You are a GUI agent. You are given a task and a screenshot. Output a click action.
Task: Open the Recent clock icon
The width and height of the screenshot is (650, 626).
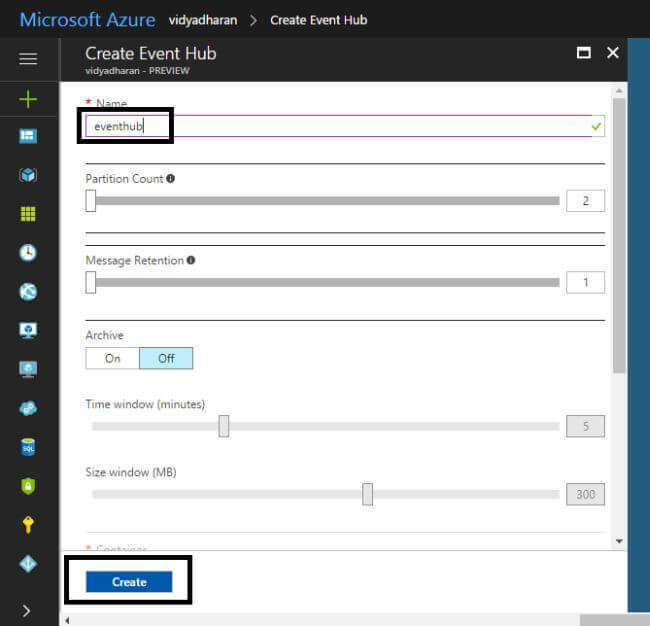coord(28,252)
